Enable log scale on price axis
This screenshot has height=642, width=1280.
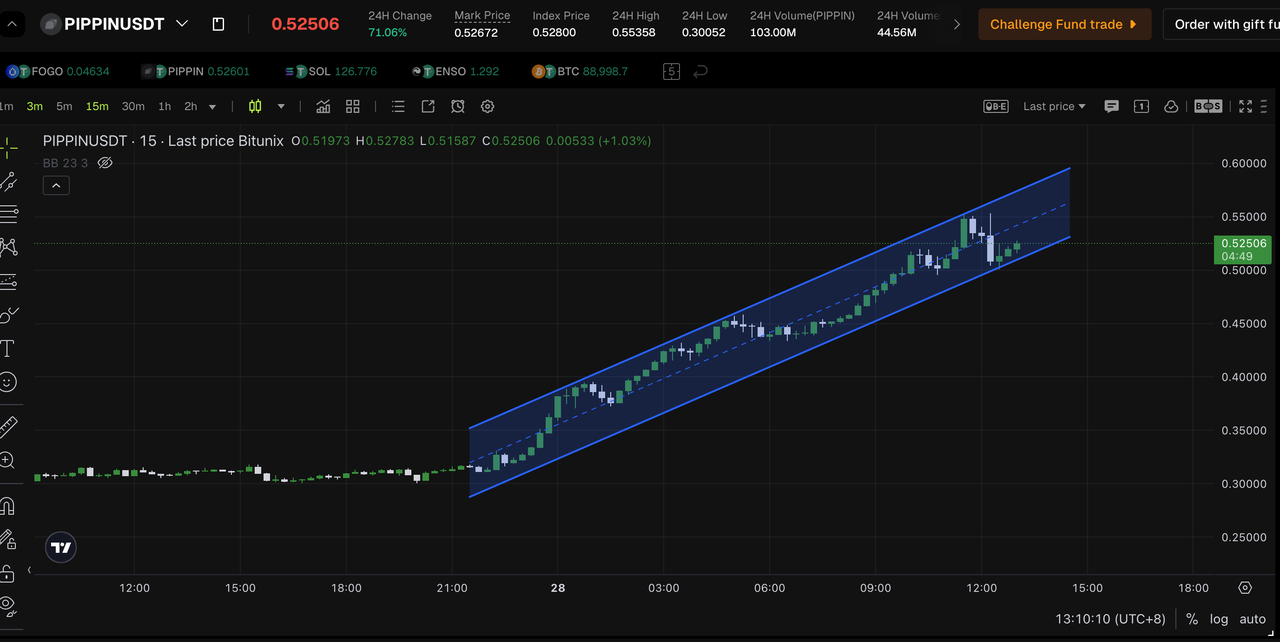tap(1219, 619)
